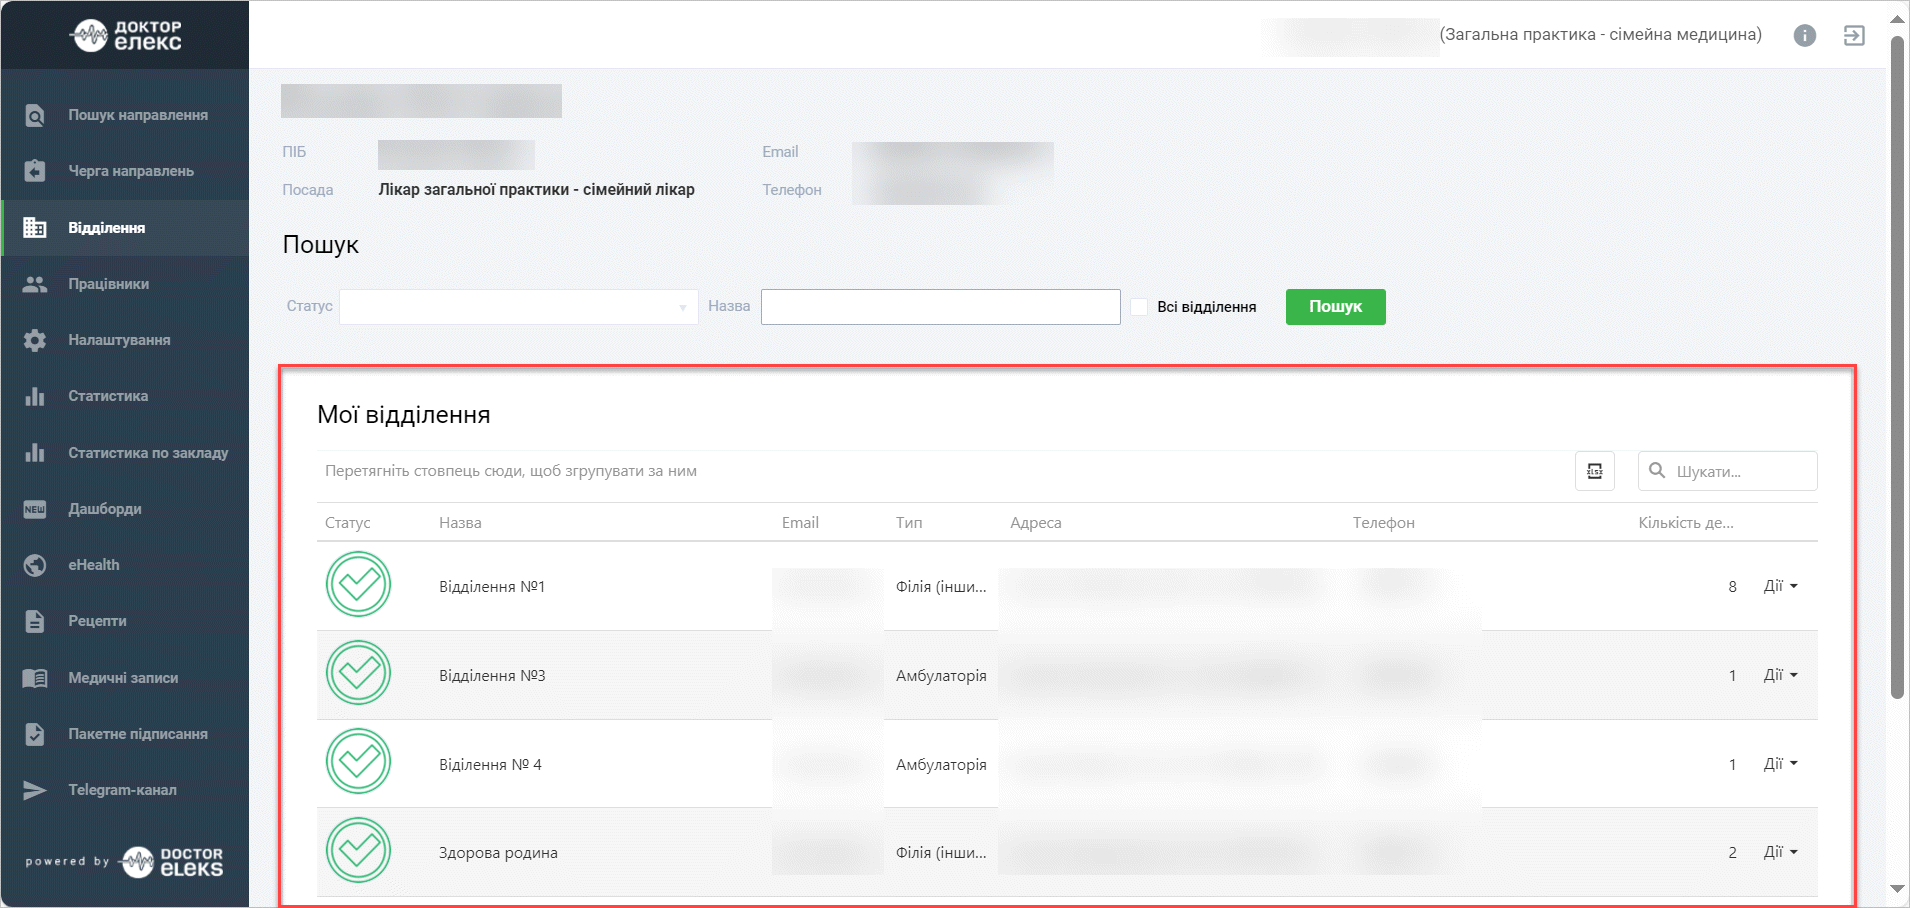Sort table by Назва column header
Screen dimensions: 1910x908
coord(460,523)
